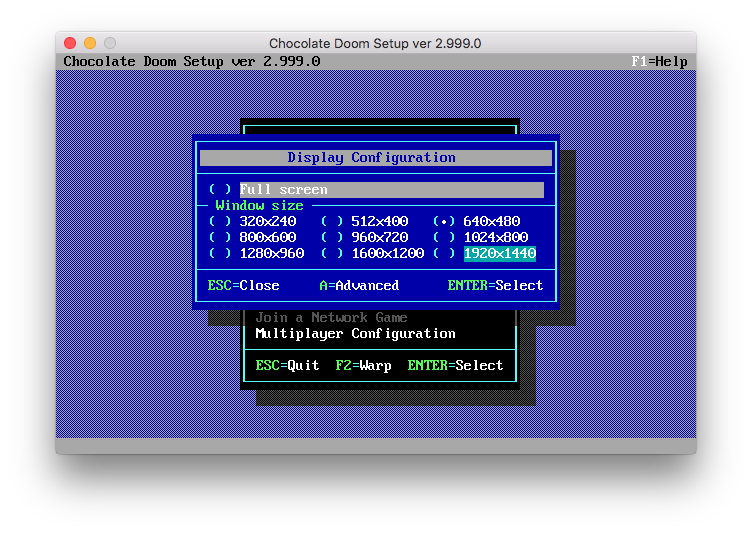Click the Chocolate Doom Setup header text
This screenshot has height=534, width=752.
[192, 61]
